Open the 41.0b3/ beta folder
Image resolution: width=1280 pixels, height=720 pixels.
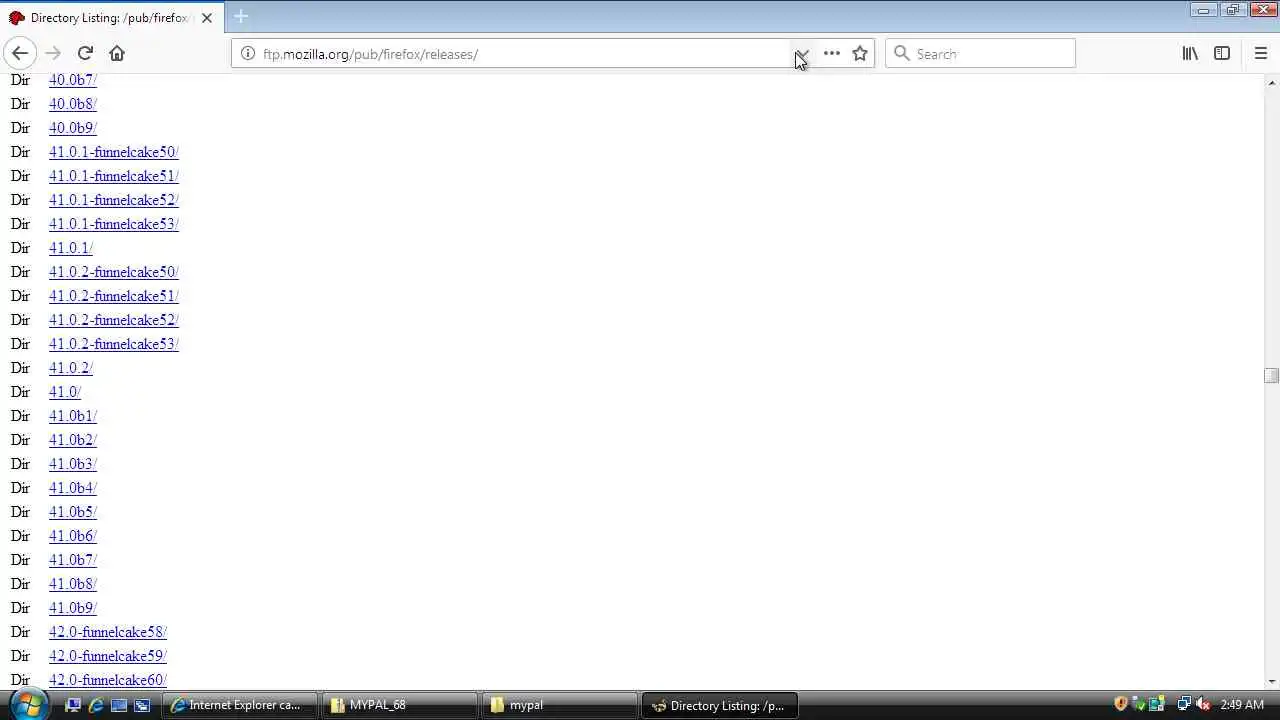tap(73, 464)
